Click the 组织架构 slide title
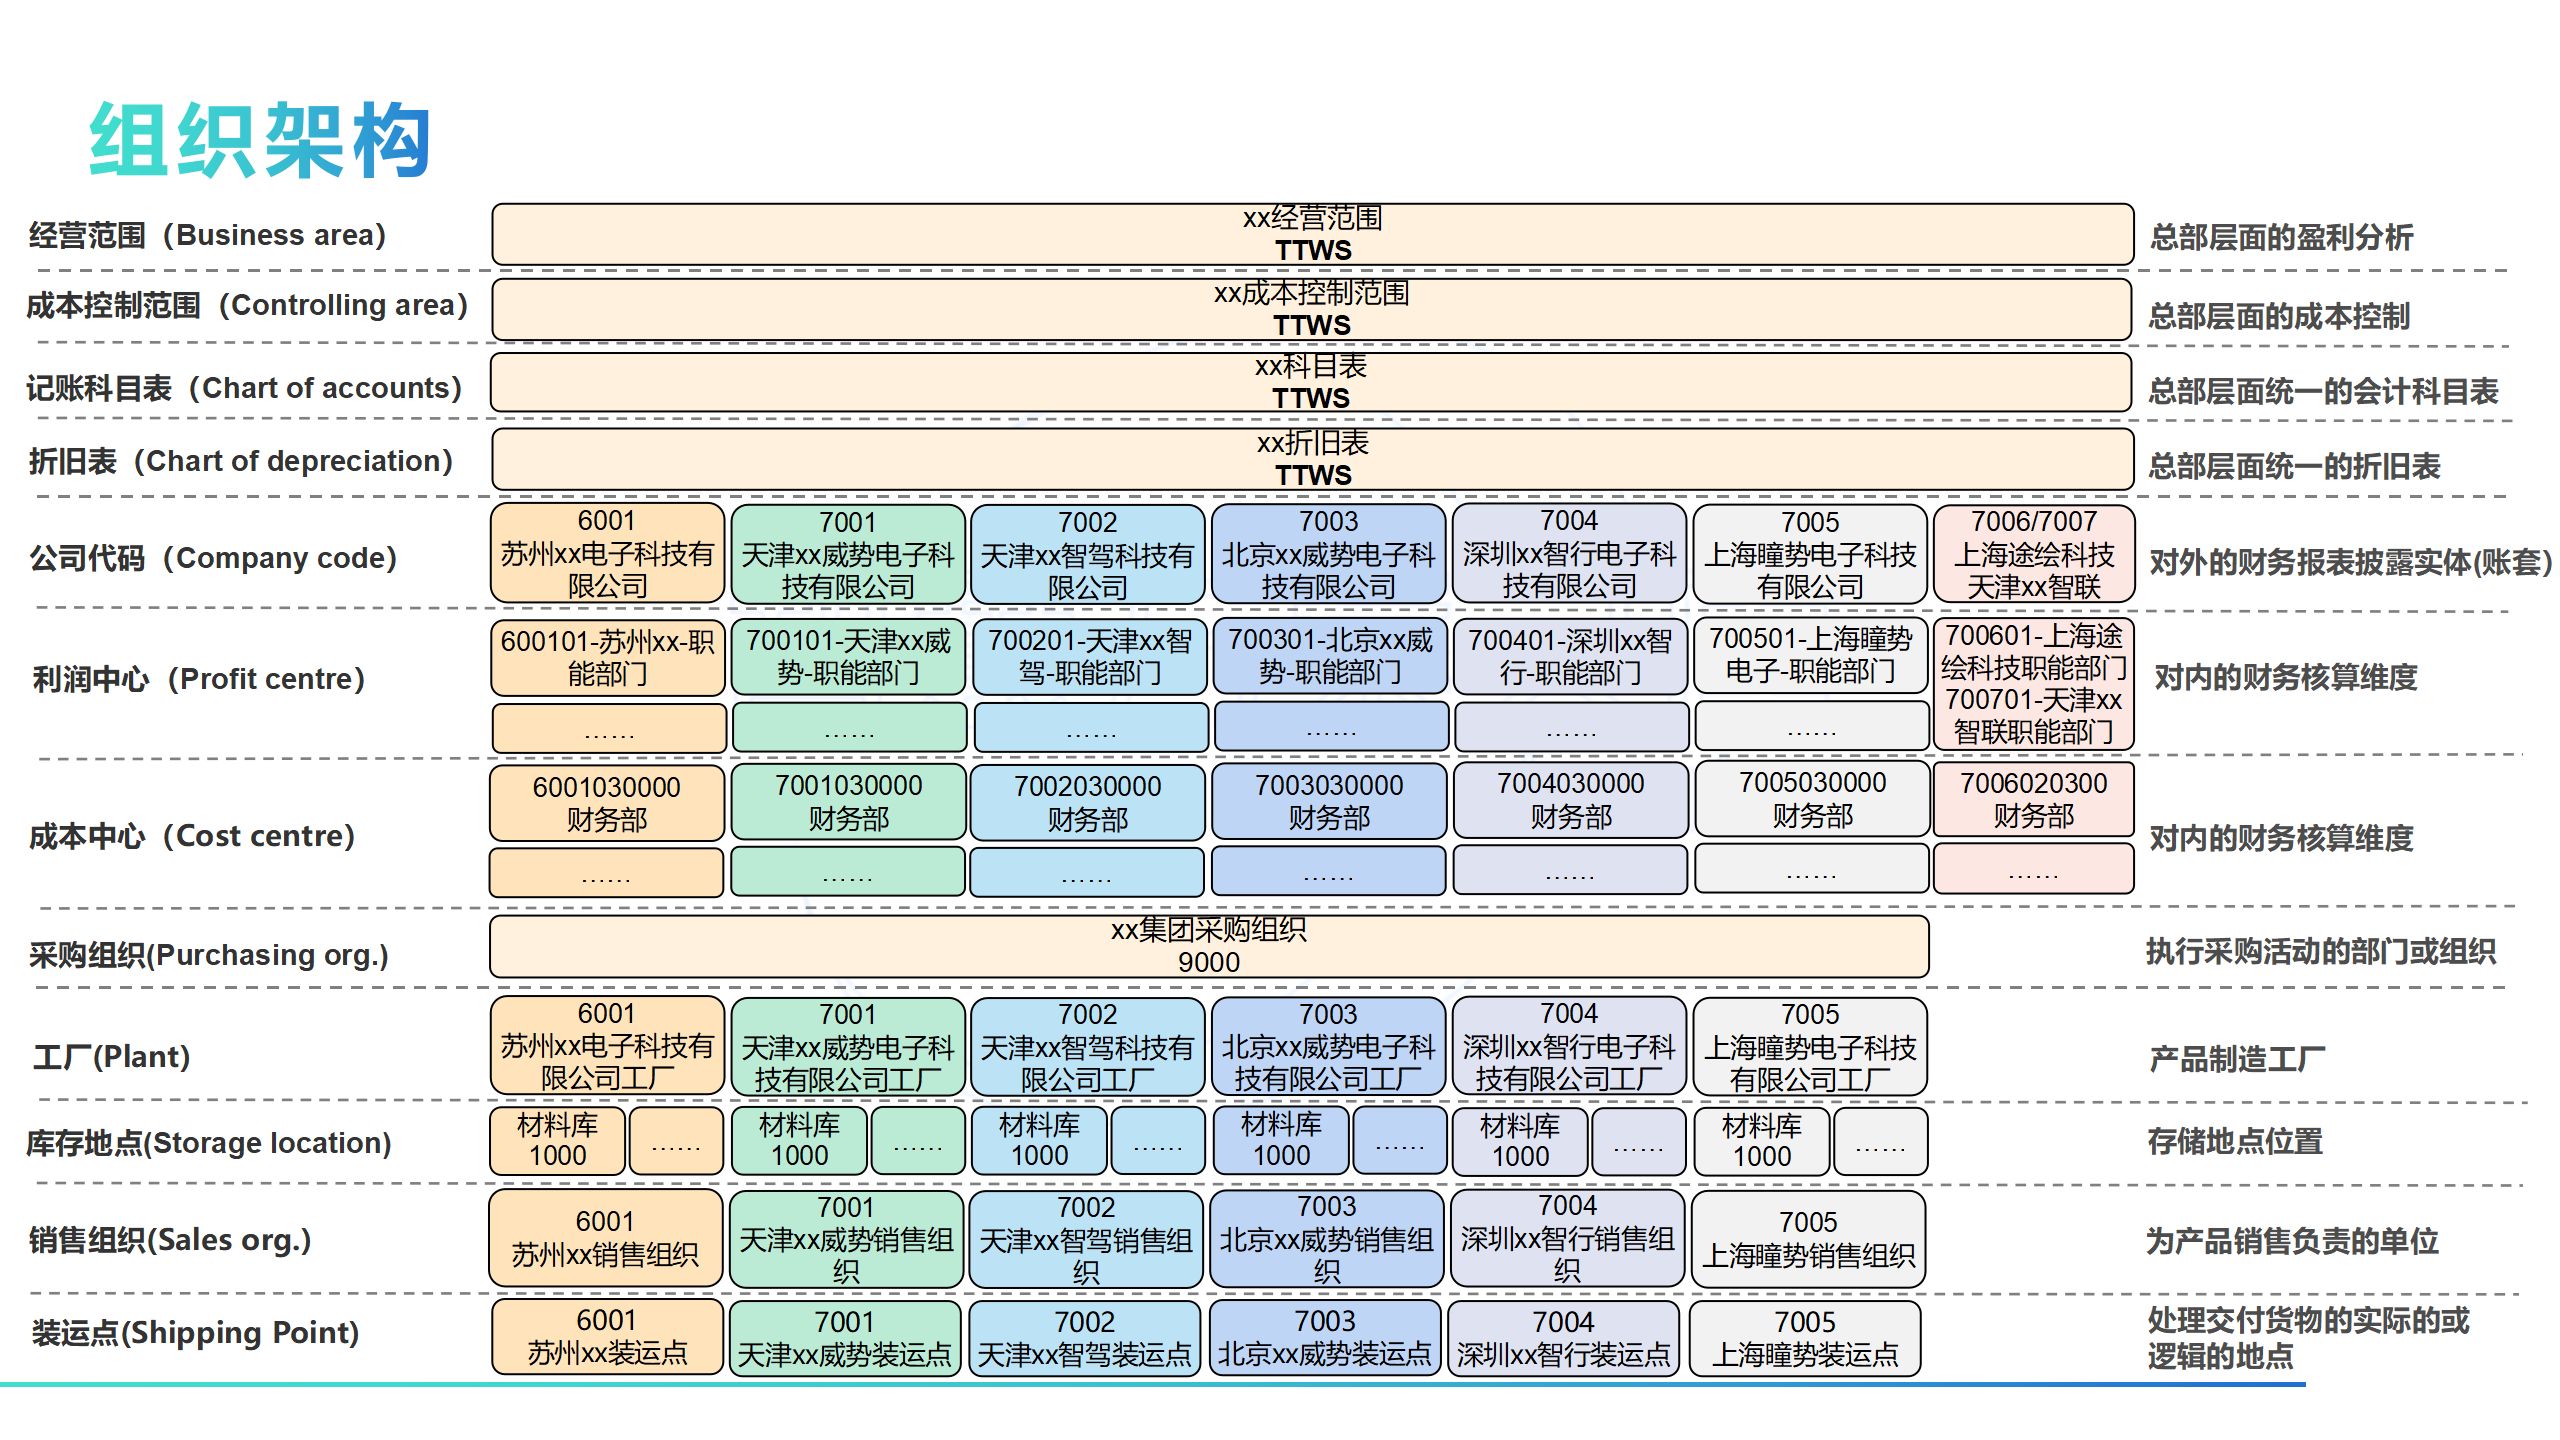 260,140
